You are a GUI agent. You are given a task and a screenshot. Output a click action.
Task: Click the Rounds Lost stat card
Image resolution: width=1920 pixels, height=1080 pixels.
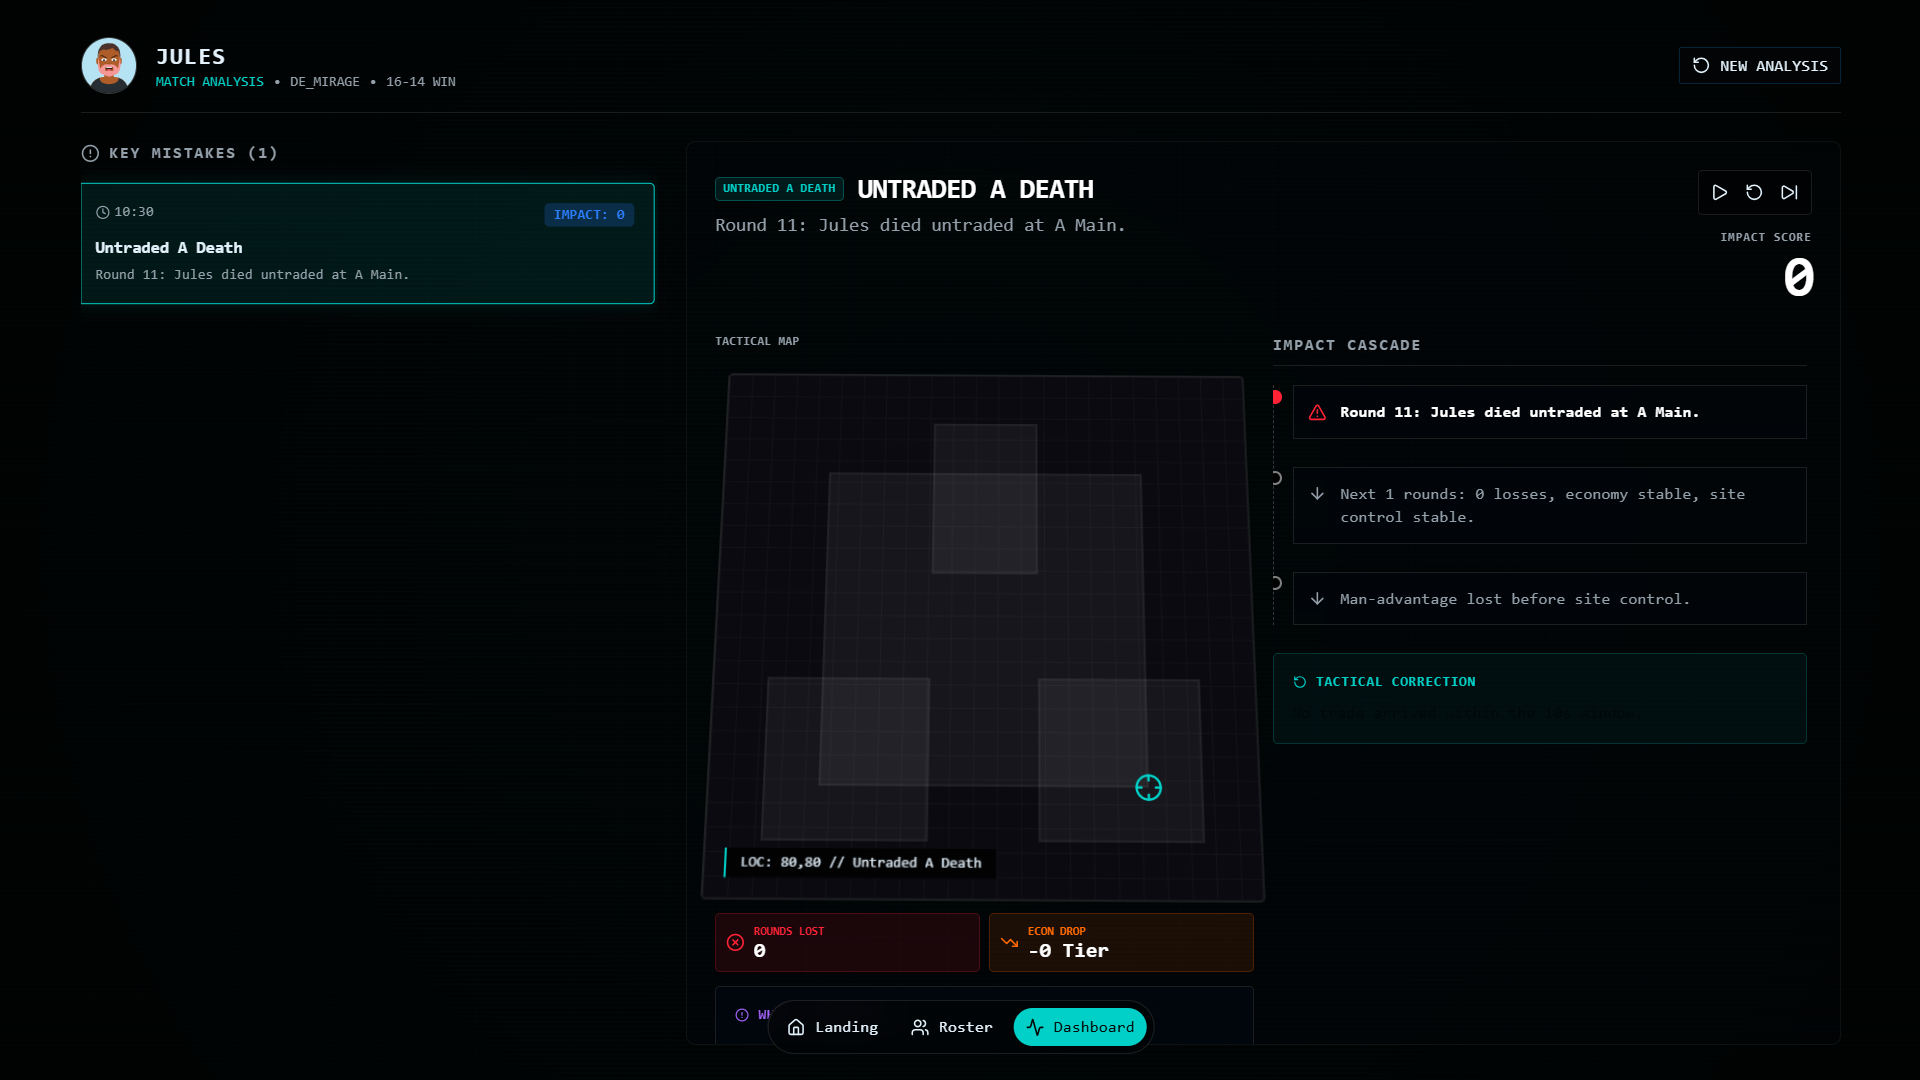[x=846, y=942]
